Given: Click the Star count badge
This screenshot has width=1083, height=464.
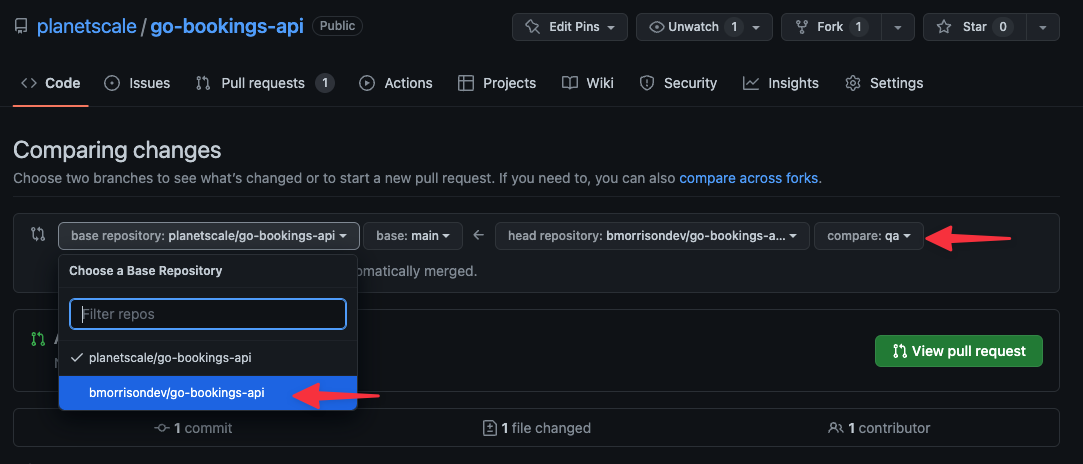Looking at the screenshot, I should tap(1002, 27).
